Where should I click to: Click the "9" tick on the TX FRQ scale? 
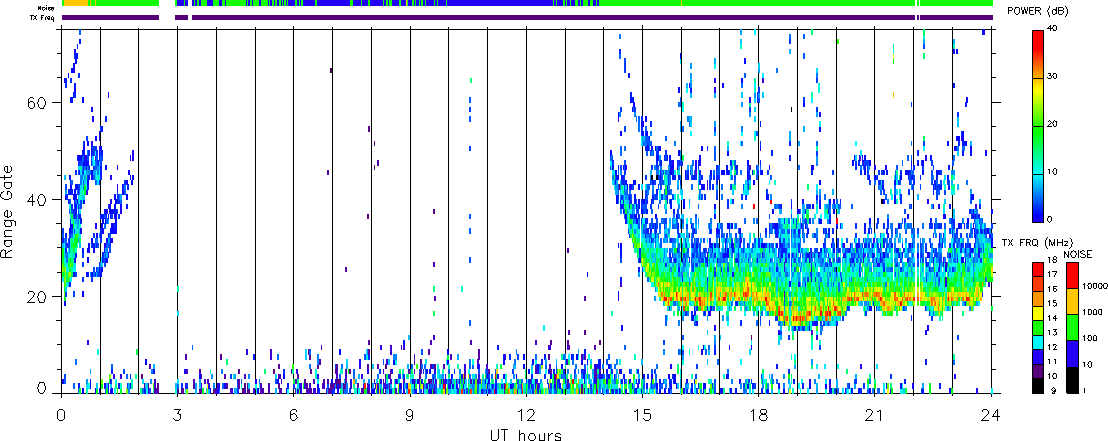click(1053, 391)
